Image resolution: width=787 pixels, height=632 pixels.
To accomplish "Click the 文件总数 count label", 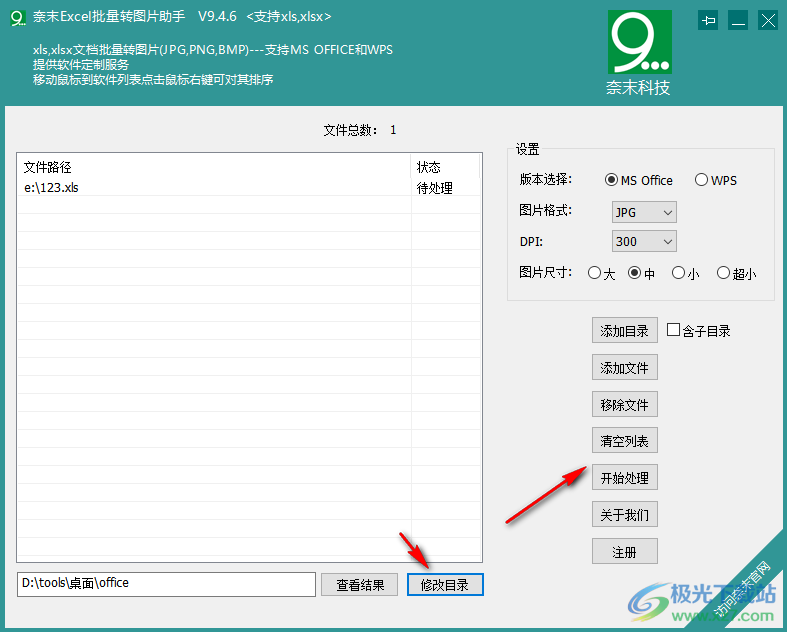I will pos(360,131).
